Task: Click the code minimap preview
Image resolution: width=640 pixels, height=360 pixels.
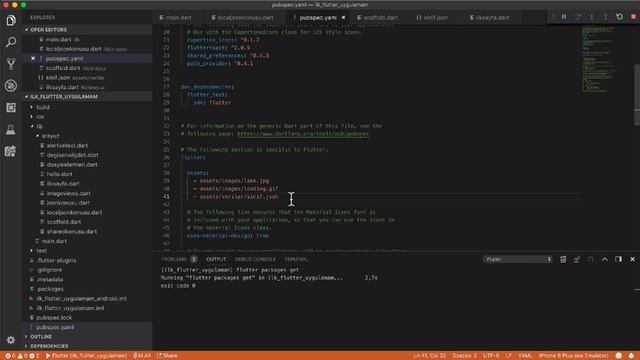Action: point(598,59)
